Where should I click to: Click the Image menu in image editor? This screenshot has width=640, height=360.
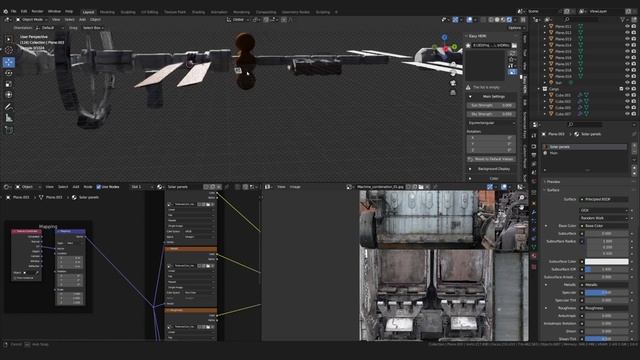295,187
